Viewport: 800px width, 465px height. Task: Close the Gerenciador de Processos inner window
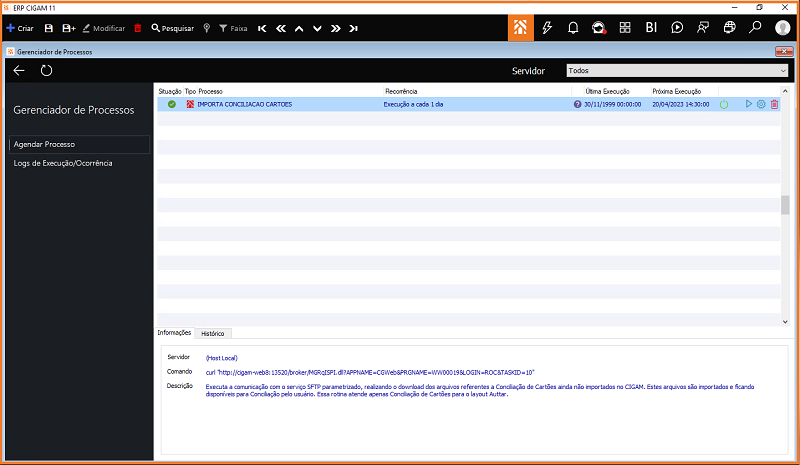click(784, 51)
